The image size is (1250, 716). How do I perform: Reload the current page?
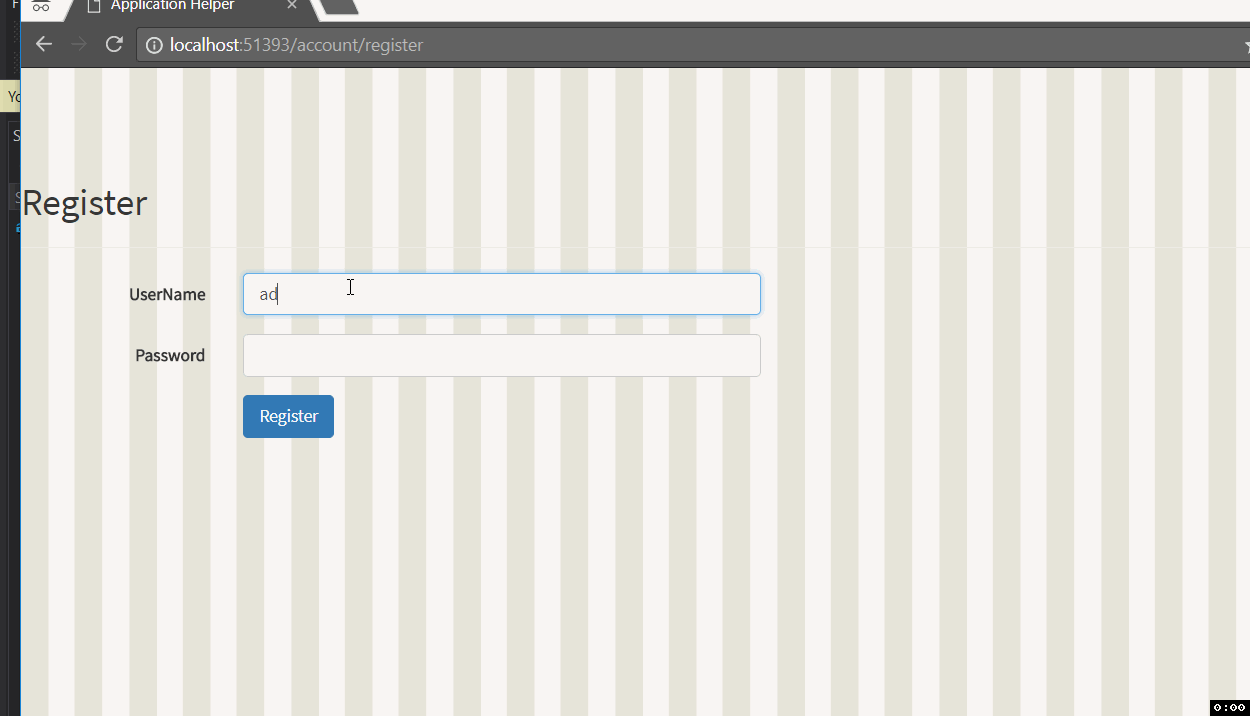coord(114,44)
